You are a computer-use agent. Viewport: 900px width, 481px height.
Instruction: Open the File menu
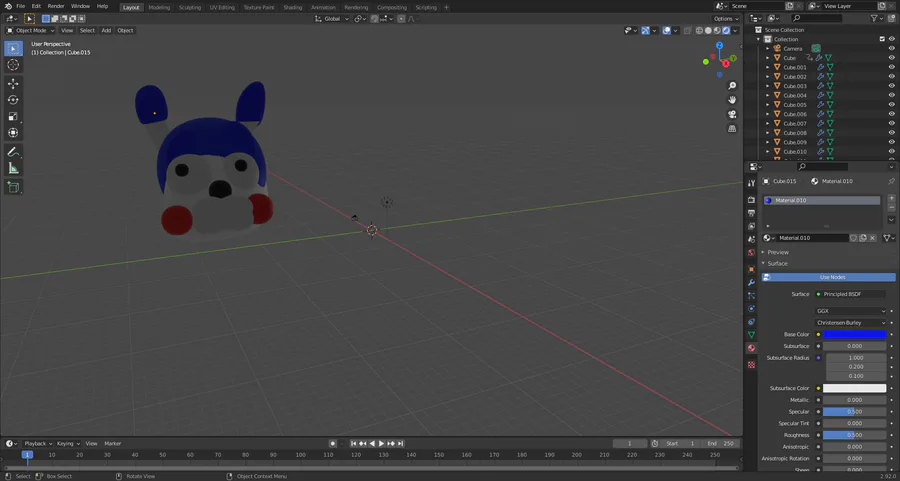coord(21,6)
